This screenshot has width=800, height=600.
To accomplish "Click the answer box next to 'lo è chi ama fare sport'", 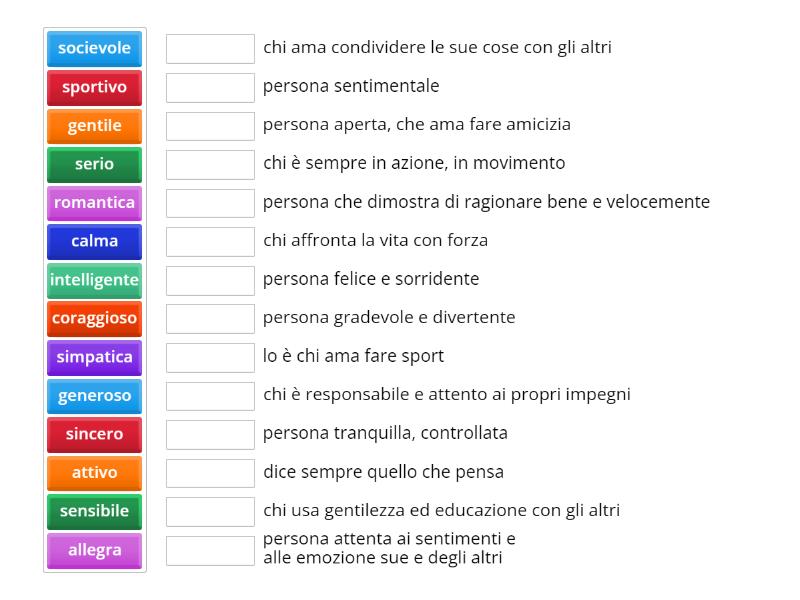I will [210, 357].
